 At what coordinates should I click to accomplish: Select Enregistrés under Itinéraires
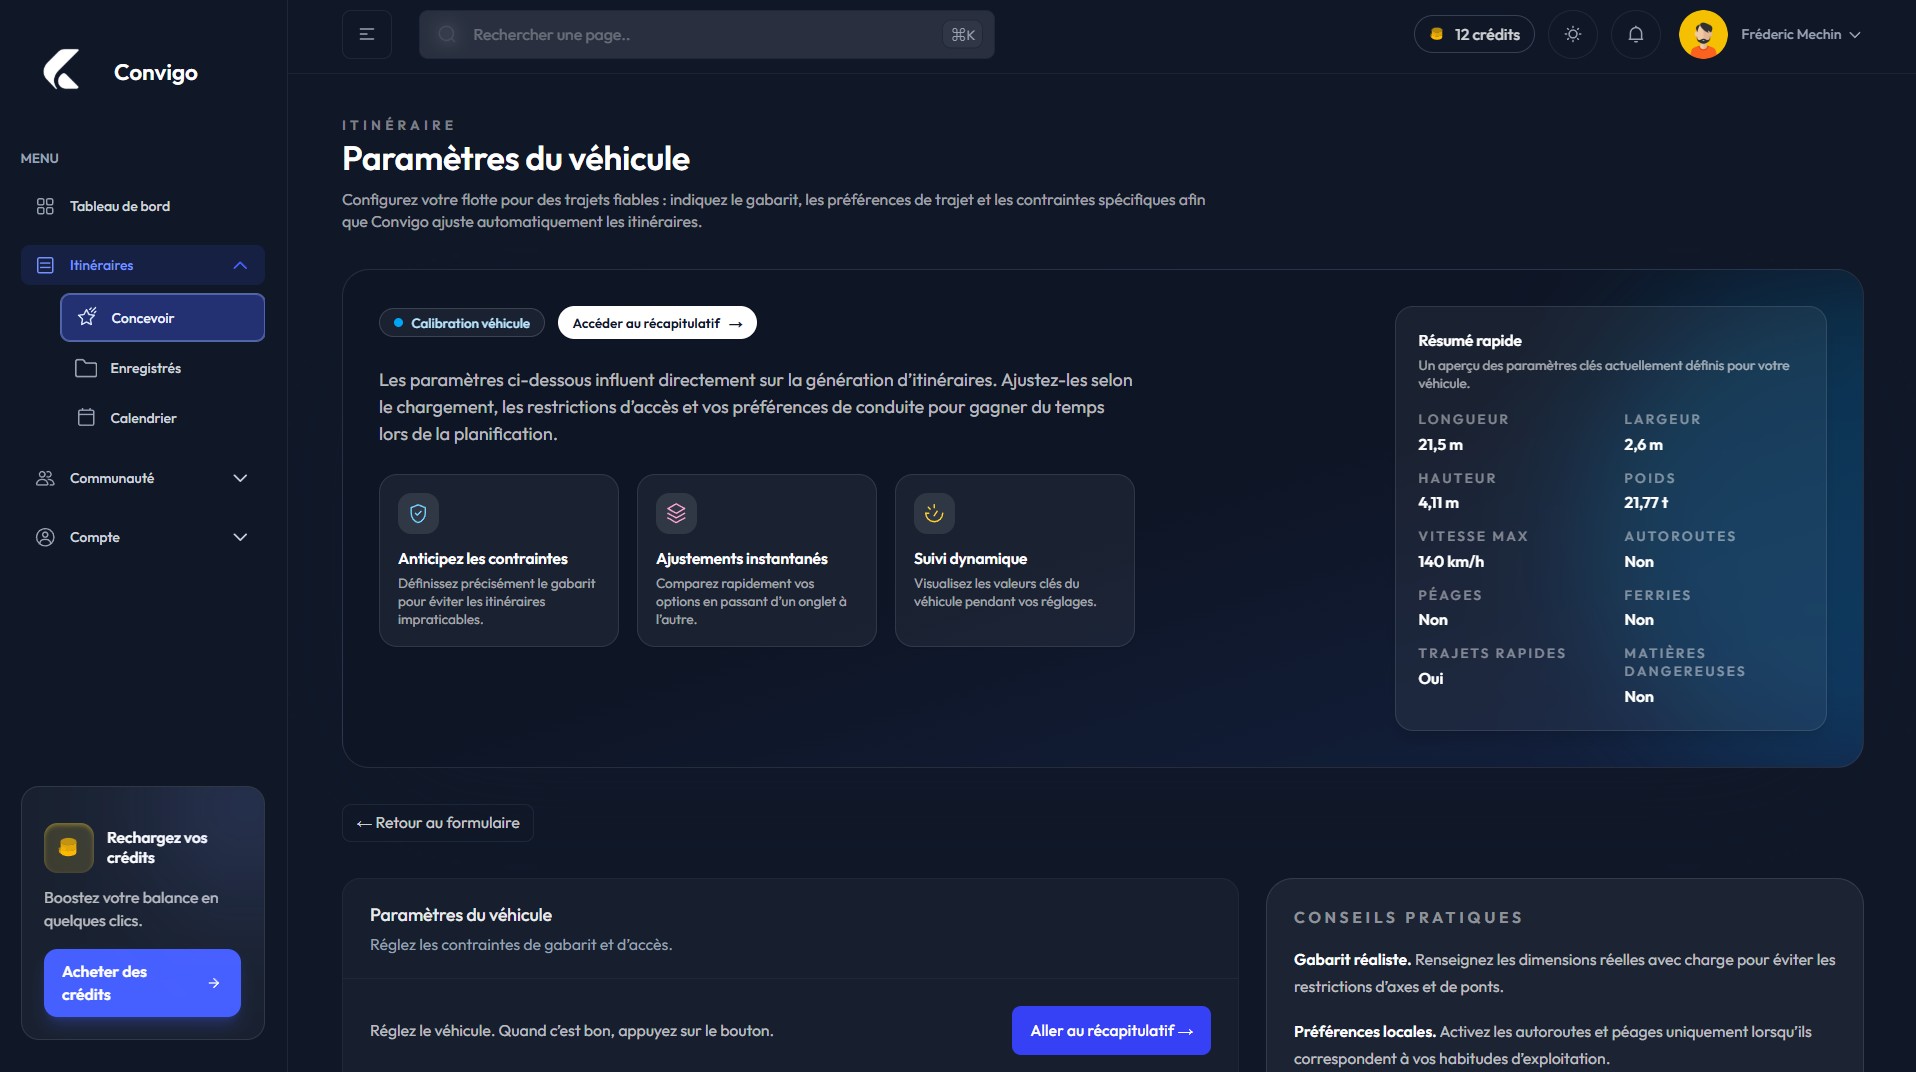click(145, 369)
